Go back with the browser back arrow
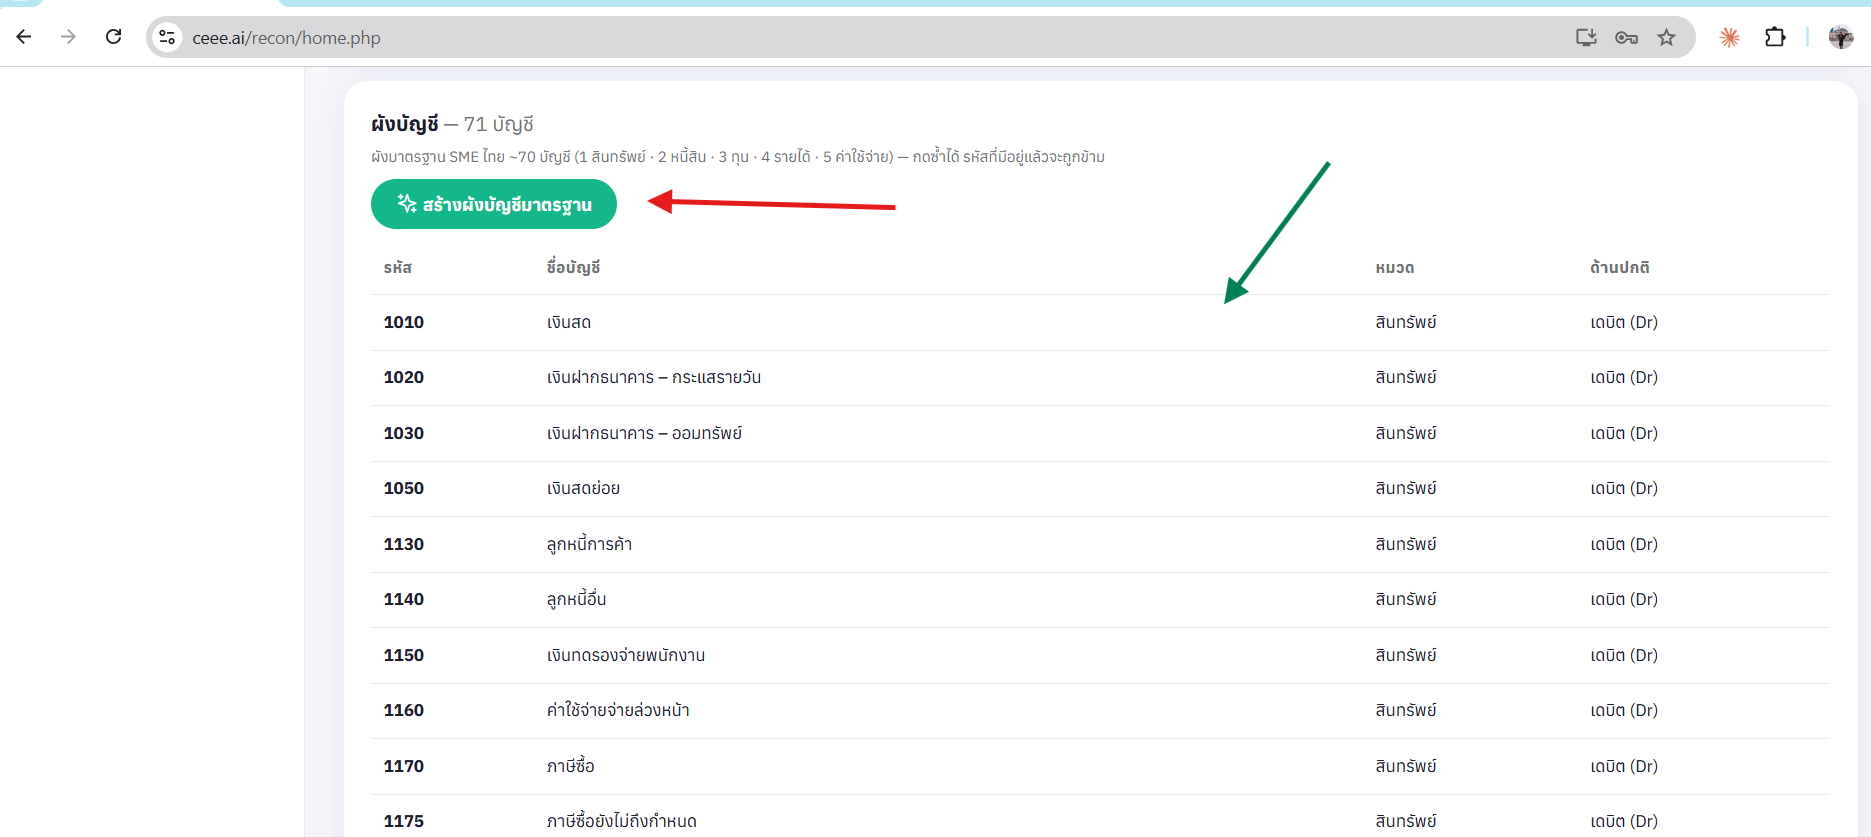 [24, 37]
